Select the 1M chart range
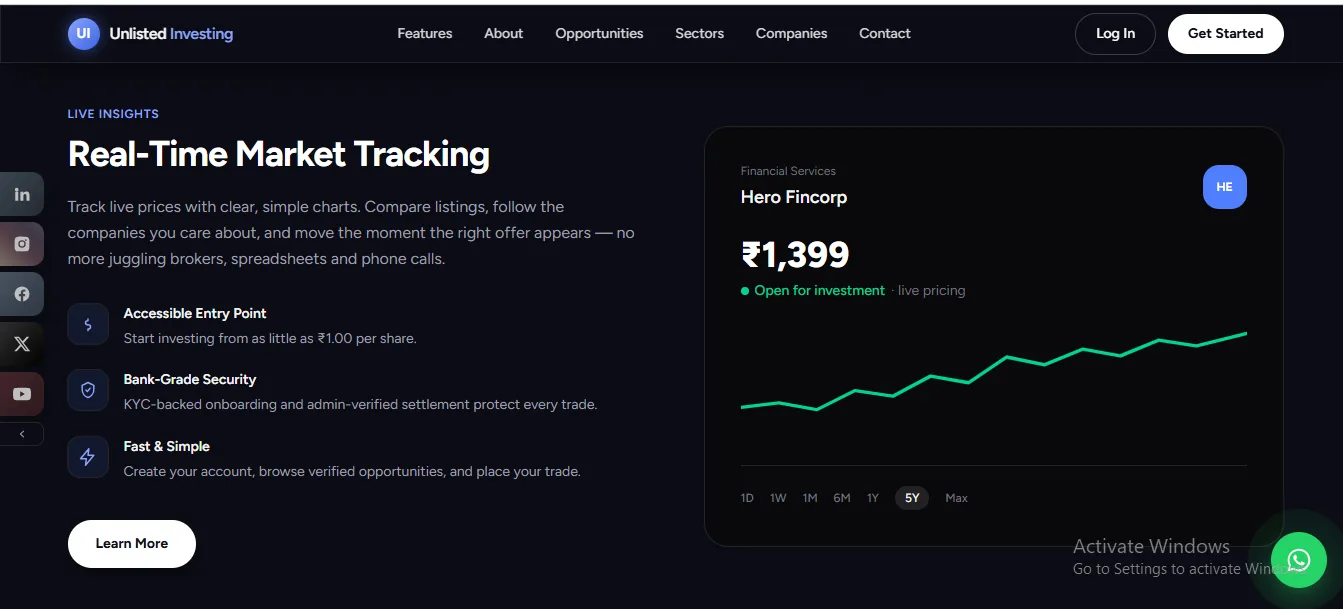 point(810,498)
